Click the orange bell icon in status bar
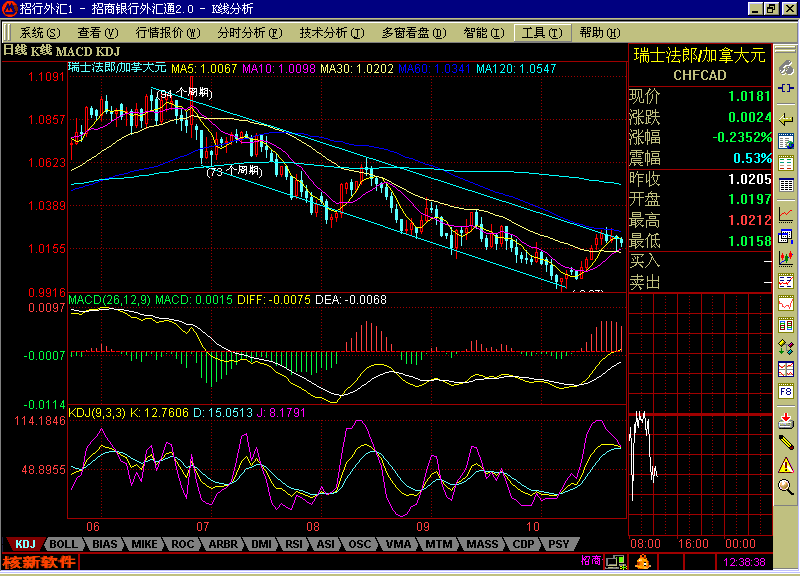The width and height of the screenshot is (800, 576). (x=642, y=563)
